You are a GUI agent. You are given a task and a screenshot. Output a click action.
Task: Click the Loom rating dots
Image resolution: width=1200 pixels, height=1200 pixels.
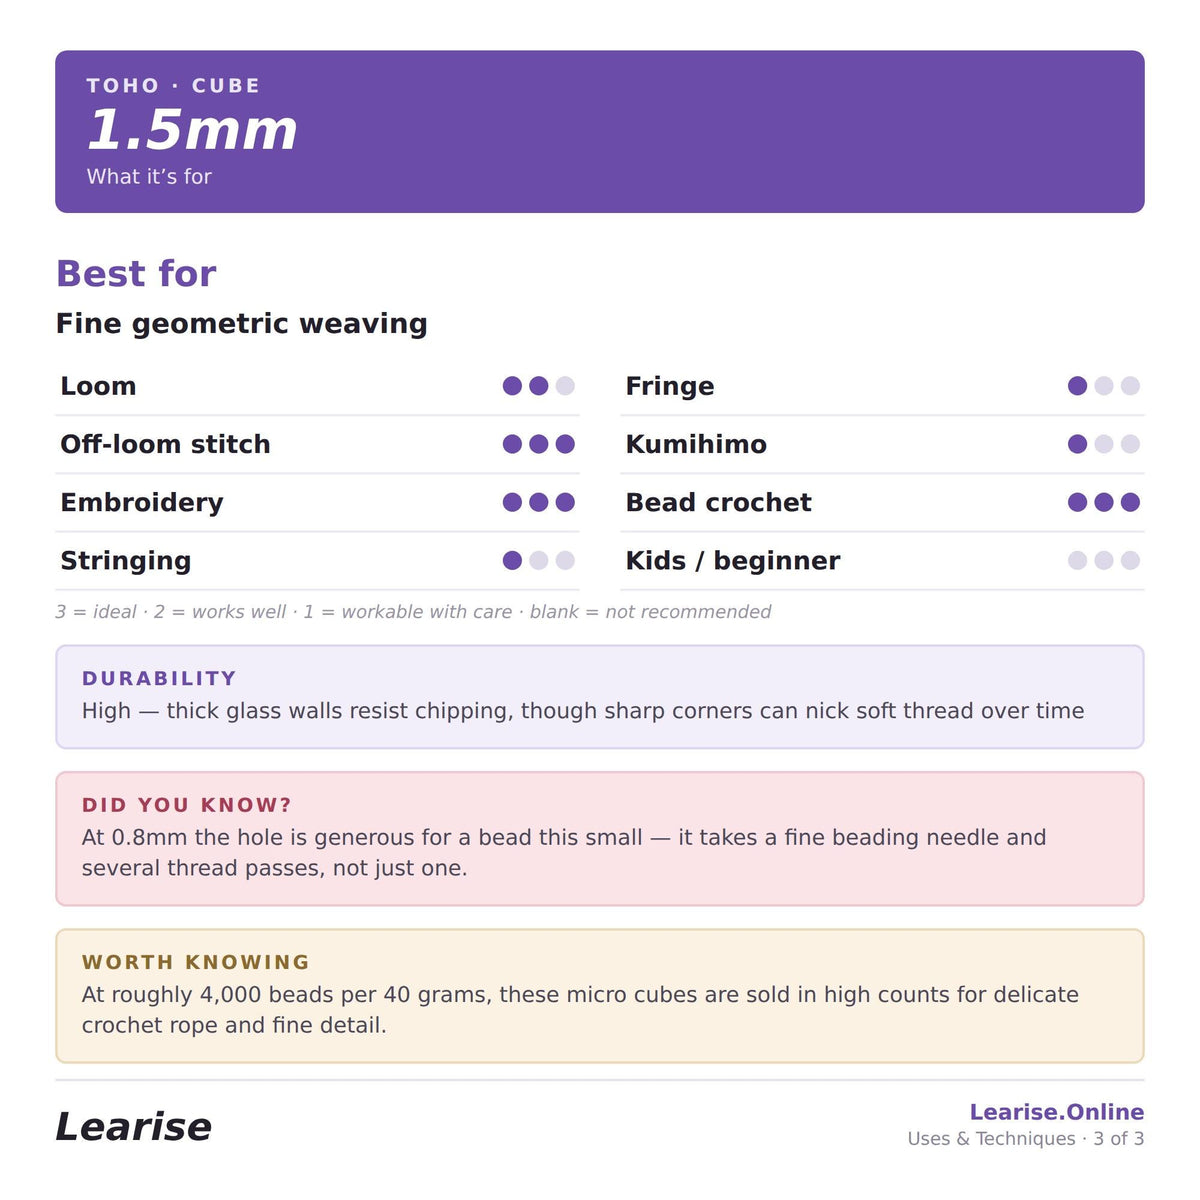point(538,386)
